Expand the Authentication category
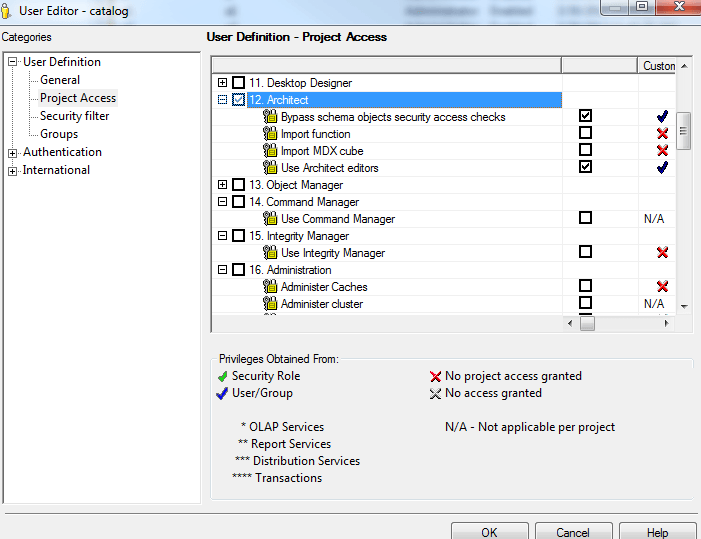 (x=13, y=153)
